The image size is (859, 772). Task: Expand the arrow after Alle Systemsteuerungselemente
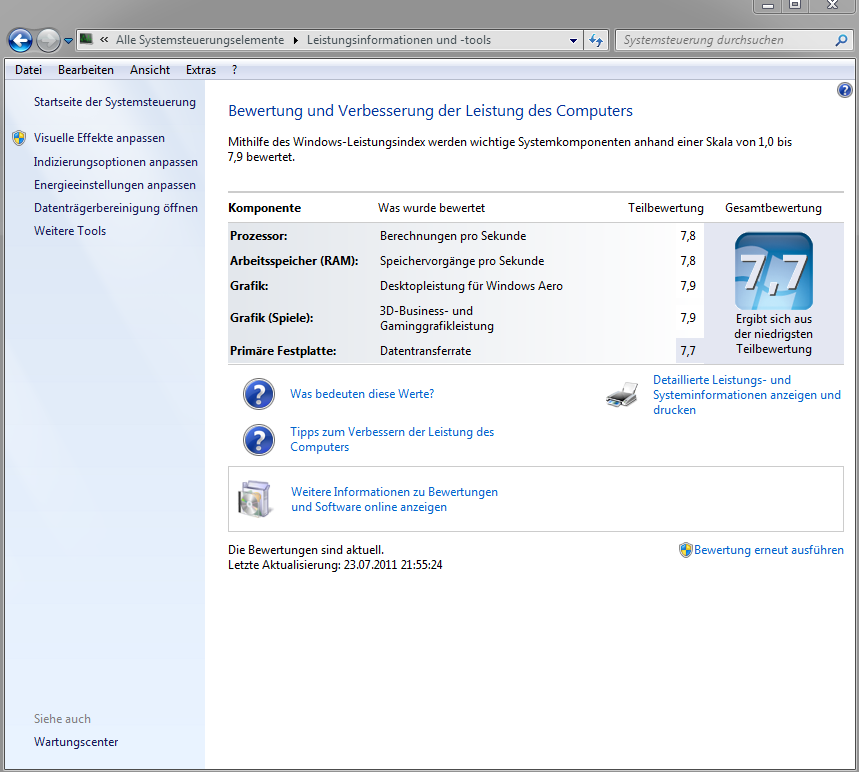click(296, 41)
